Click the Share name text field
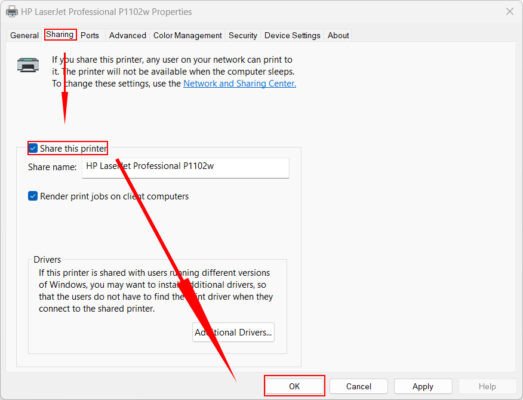Viewport: 523px width, 400px height. click(x=185, y=167)
